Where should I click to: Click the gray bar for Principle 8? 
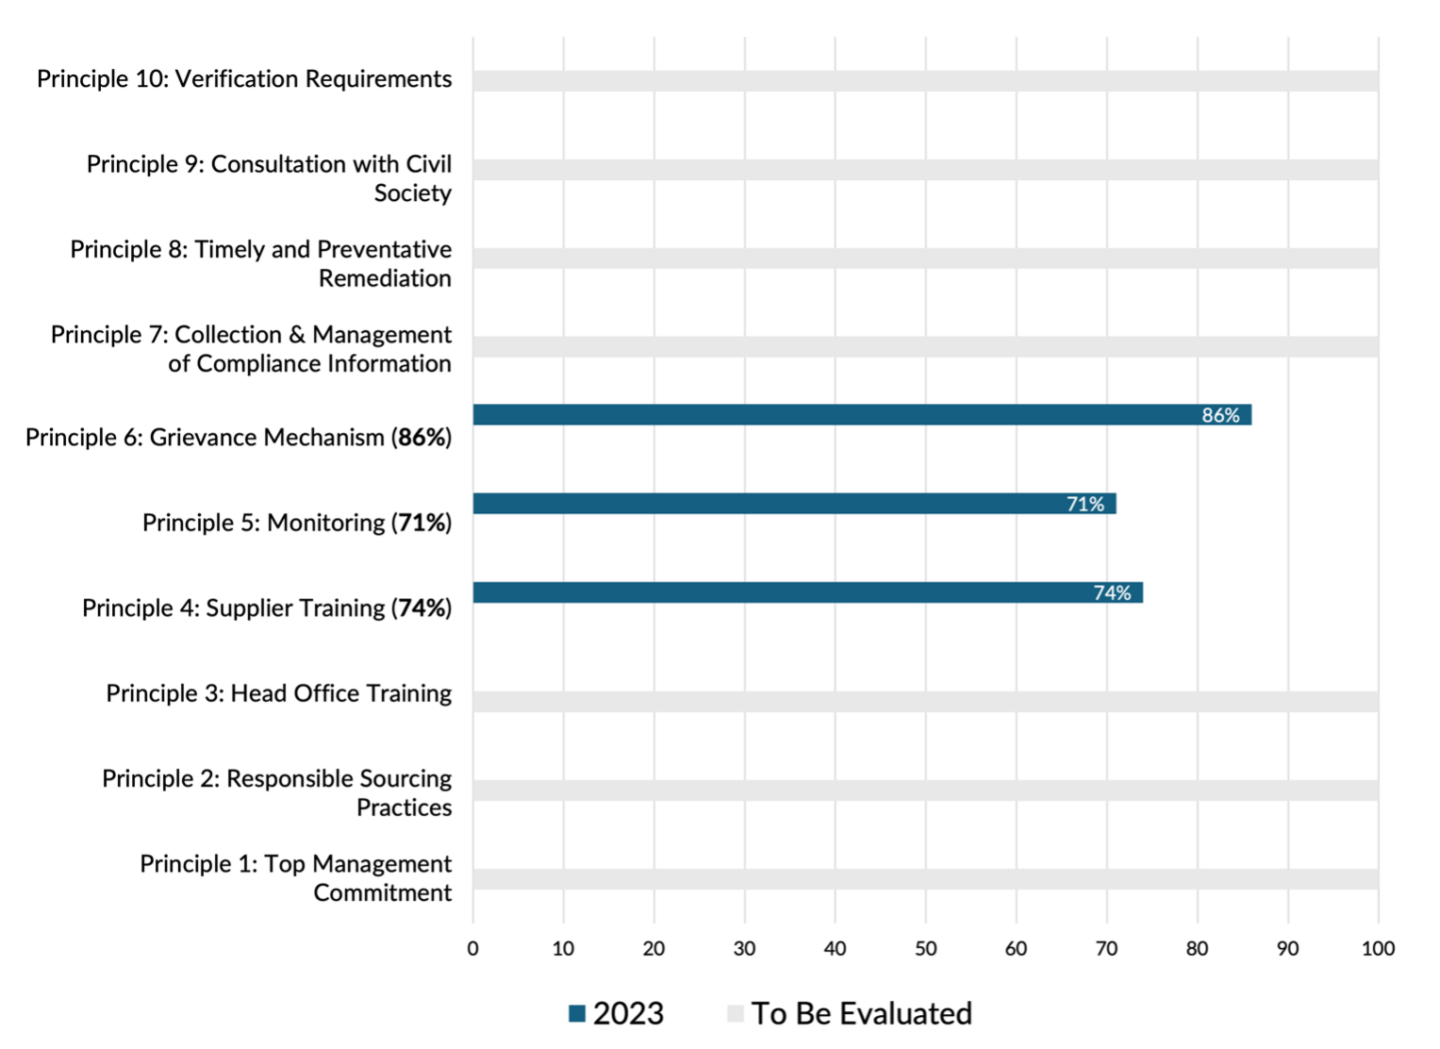coord(925,258)
